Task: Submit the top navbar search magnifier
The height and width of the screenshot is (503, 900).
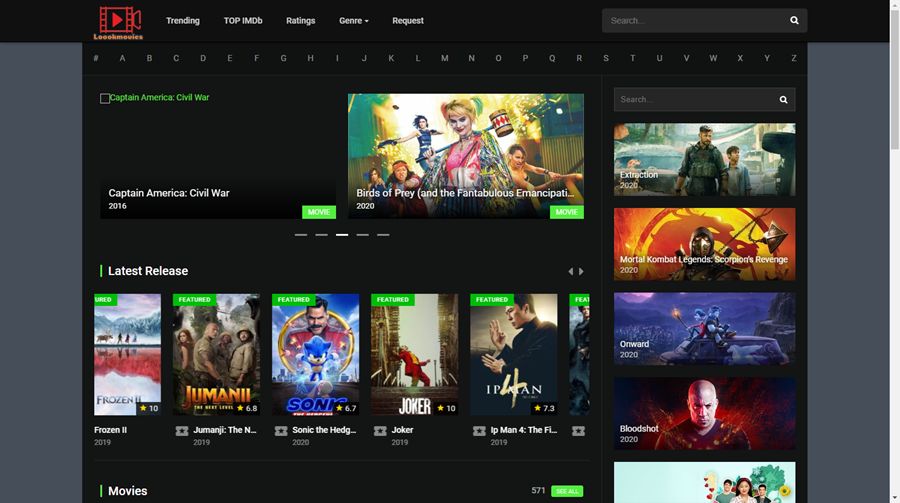Action: [794, 21]
